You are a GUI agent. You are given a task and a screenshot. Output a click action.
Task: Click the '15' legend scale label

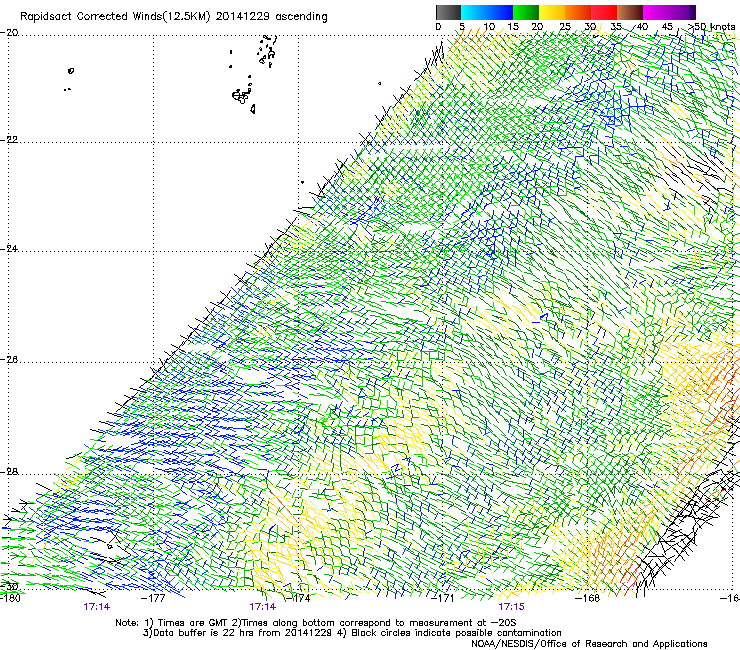tap(513, 27)
